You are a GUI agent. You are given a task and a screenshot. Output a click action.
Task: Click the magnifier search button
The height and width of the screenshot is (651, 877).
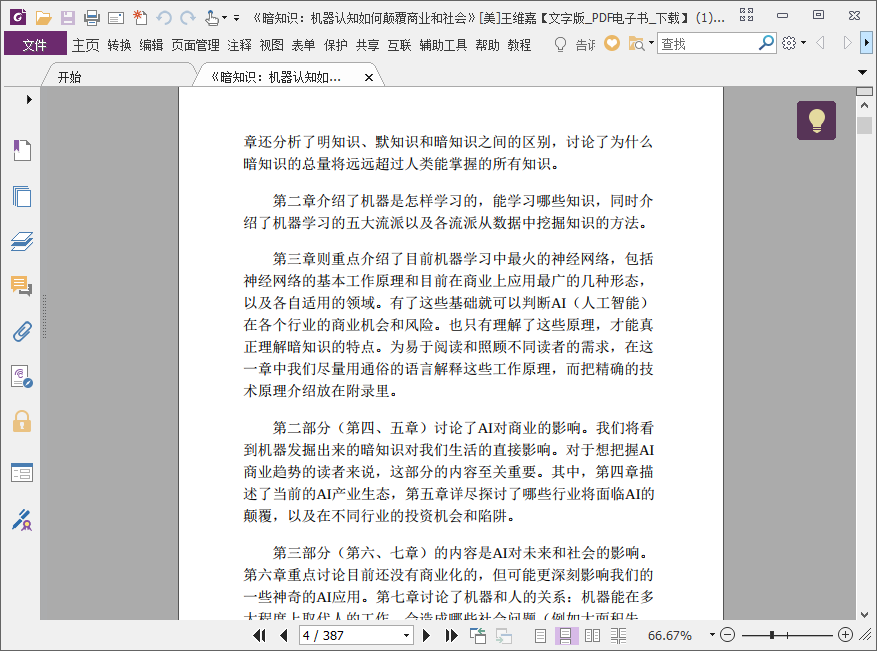tap(766, 43)
